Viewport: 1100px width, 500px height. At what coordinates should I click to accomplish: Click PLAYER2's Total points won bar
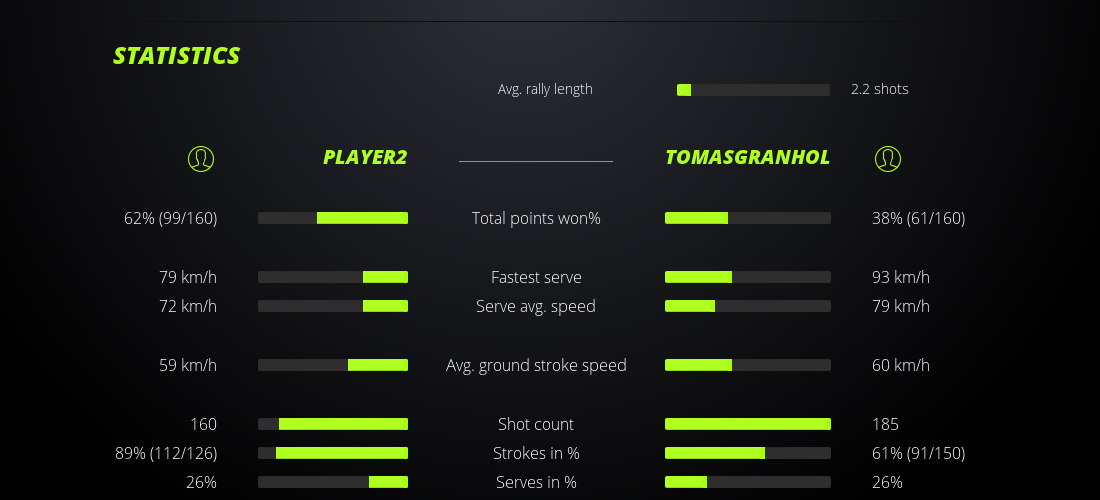coord(333,218)
